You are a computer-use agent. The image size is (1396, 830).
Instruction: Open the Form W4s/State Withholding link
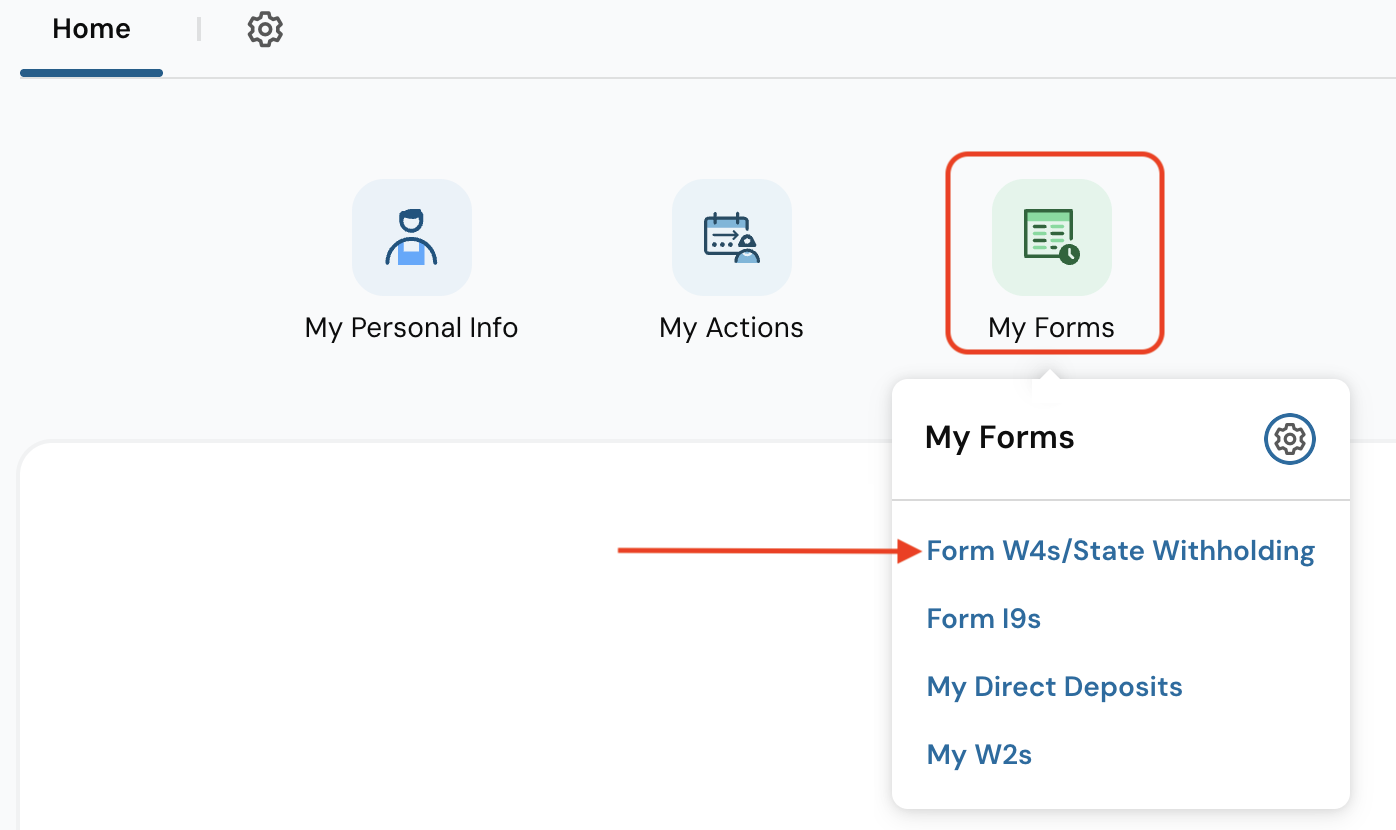(1120, 551)
